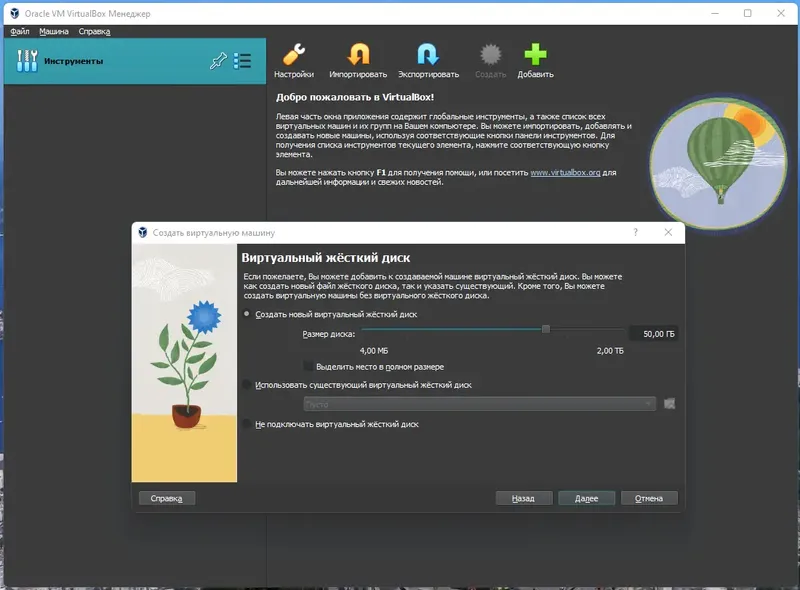Click the Назад button
Screen dimensions: 800x590
coord(523,499)
